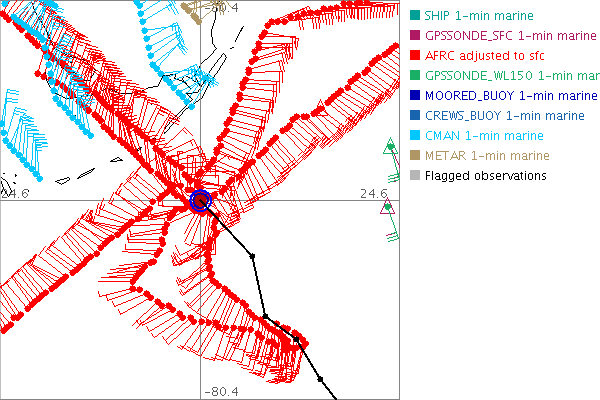Click the 24.6 latitude label at right map edge
This screenshot has width=600, height=400.
(377, 192)
